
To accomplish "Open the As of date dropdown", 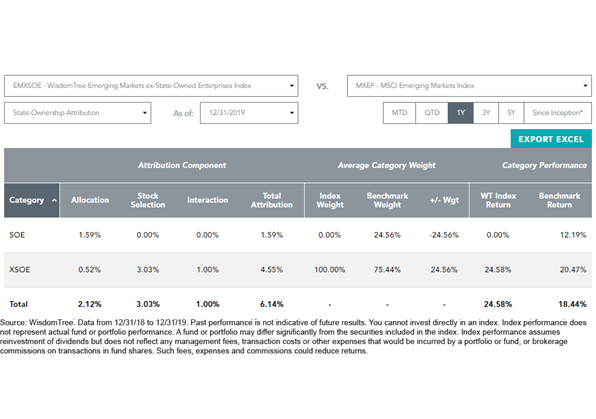I will [x=249, y=113].
